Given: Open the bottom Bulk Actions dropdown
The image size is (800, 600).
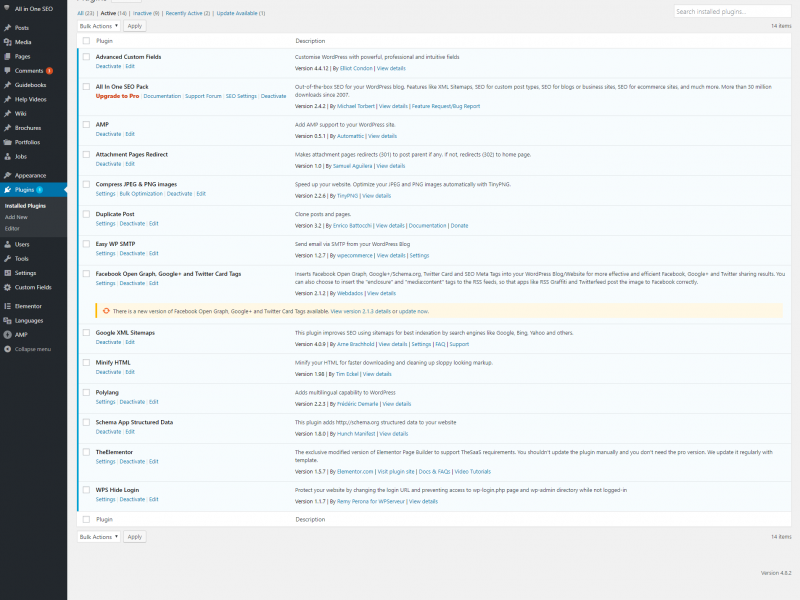Looking at the screenshot, I should point(98,537).
